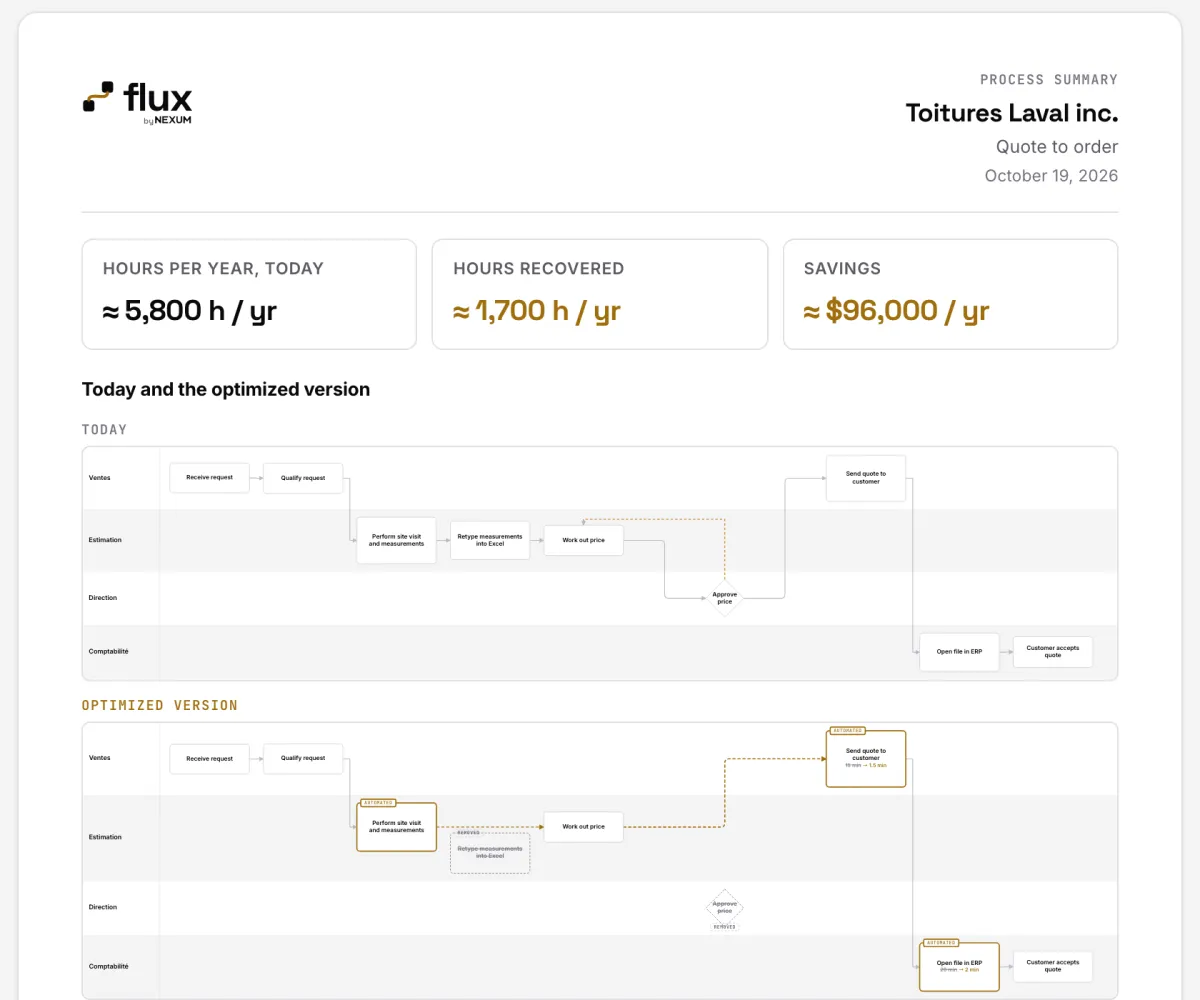Select automated 'Open file in ERP' node

coord(959,967)
